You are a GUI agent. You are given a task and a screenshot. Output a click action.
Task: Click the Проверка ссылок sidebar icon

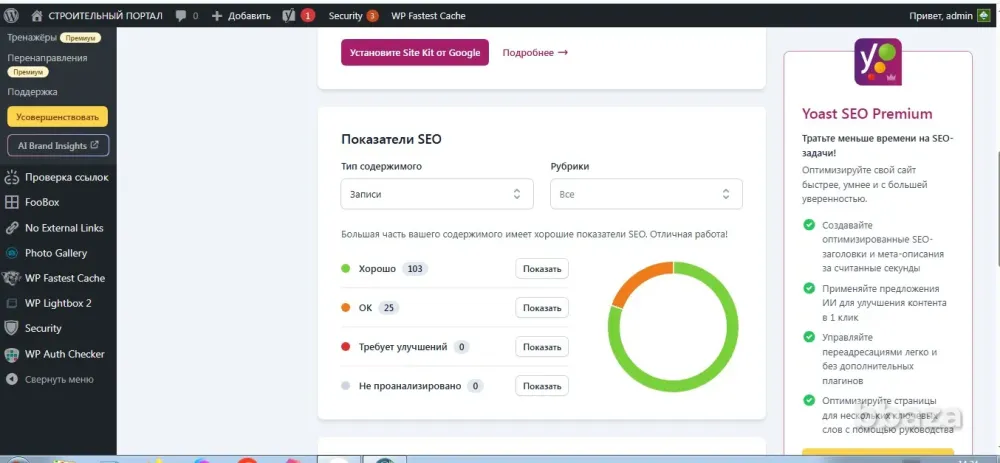(x=11, y=177)
